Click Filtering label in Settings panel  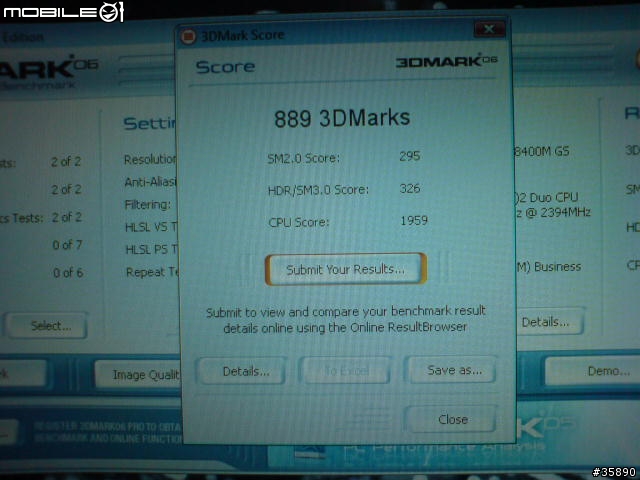click(x=148, y=204)
